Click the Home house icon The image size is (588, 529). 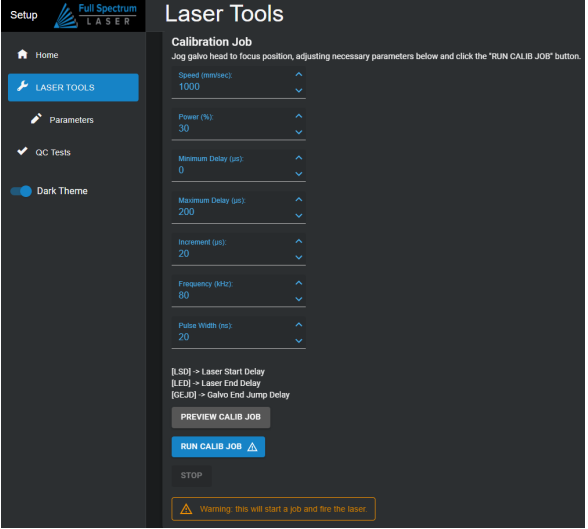pyautogui.click(x=22, y=54)
